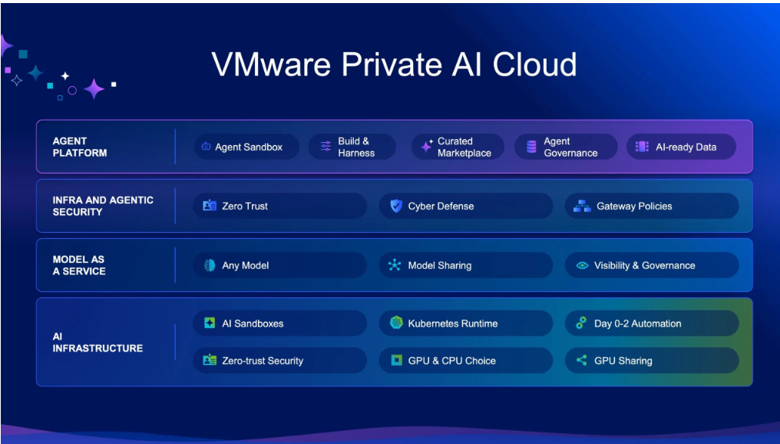The width and height of the screenshot is (780, 444).
Task: Select the Zero-trust Security label
Action: pos(263,361)
